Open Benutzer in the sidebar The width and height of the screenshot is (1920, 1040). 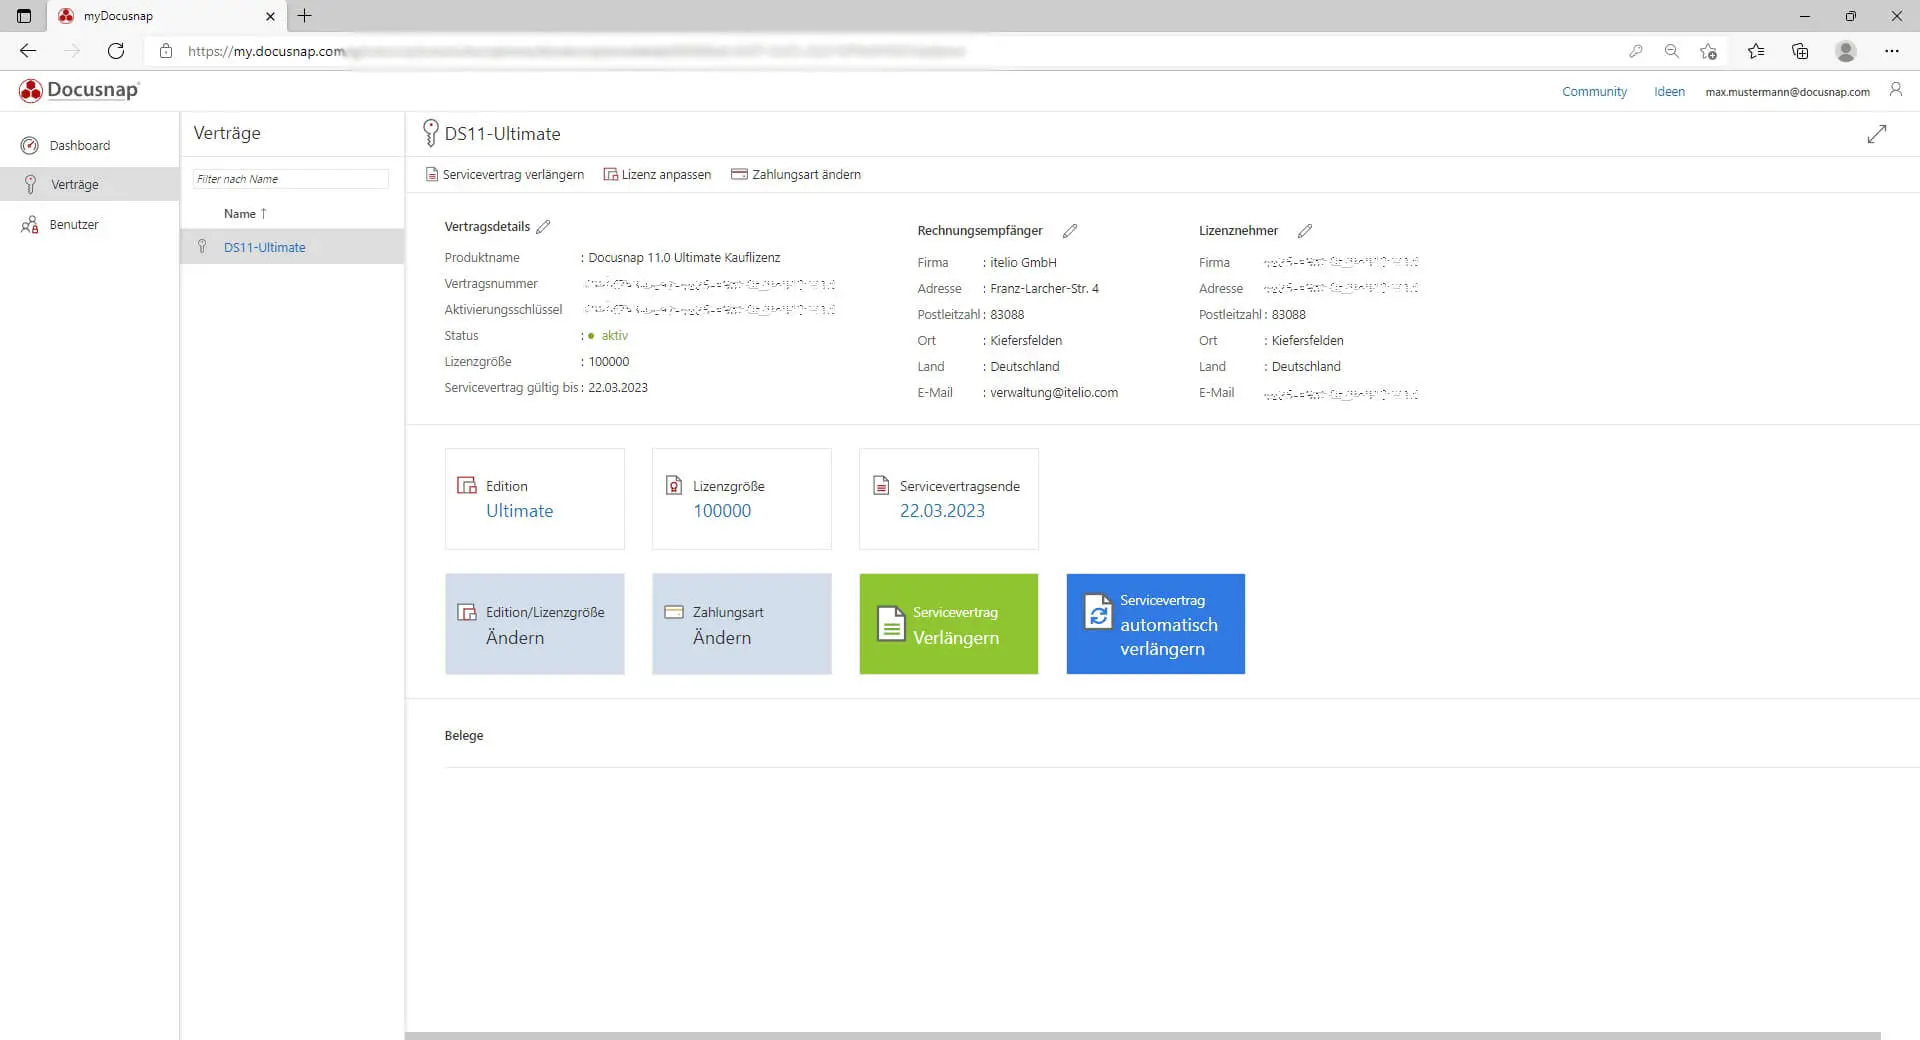click(90, 224)
